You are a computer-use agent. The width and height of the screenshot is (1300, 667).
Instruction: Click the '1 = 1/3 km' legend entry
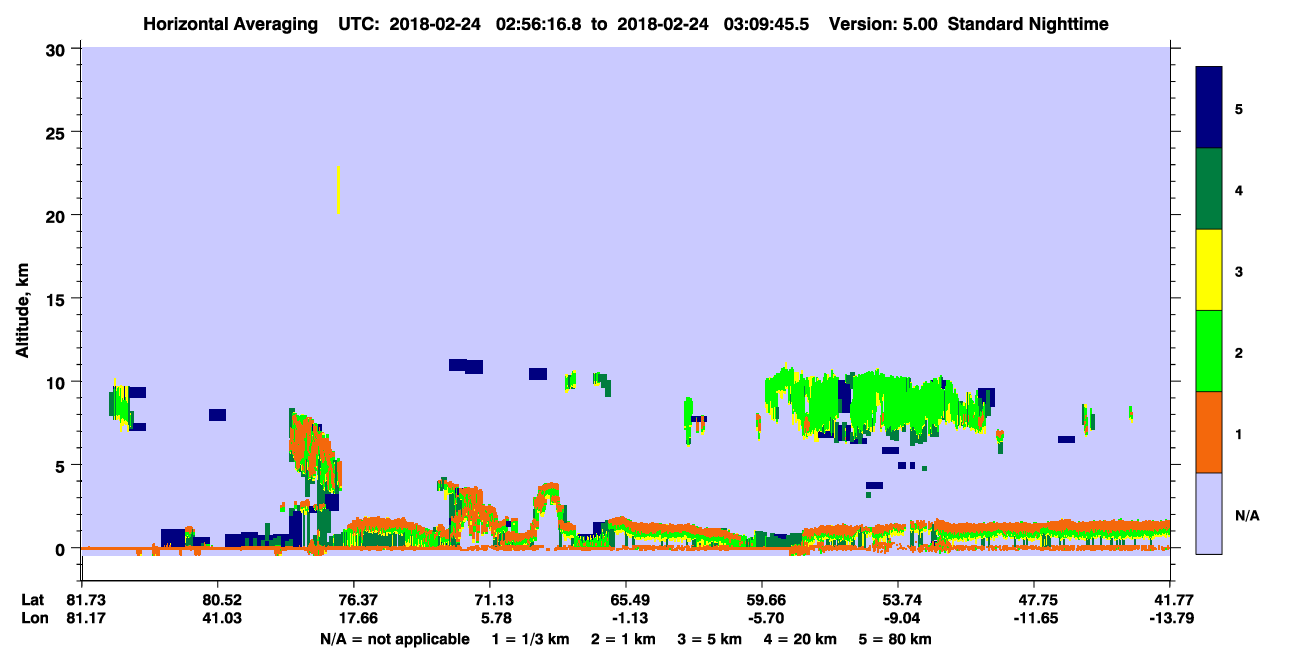(531, 639)
